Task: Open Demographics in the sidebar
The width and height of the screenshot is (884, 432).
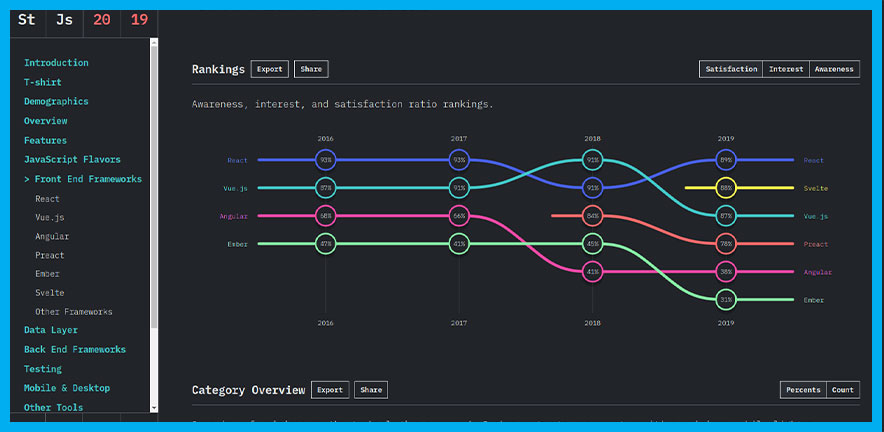Action: coord(56,101)
